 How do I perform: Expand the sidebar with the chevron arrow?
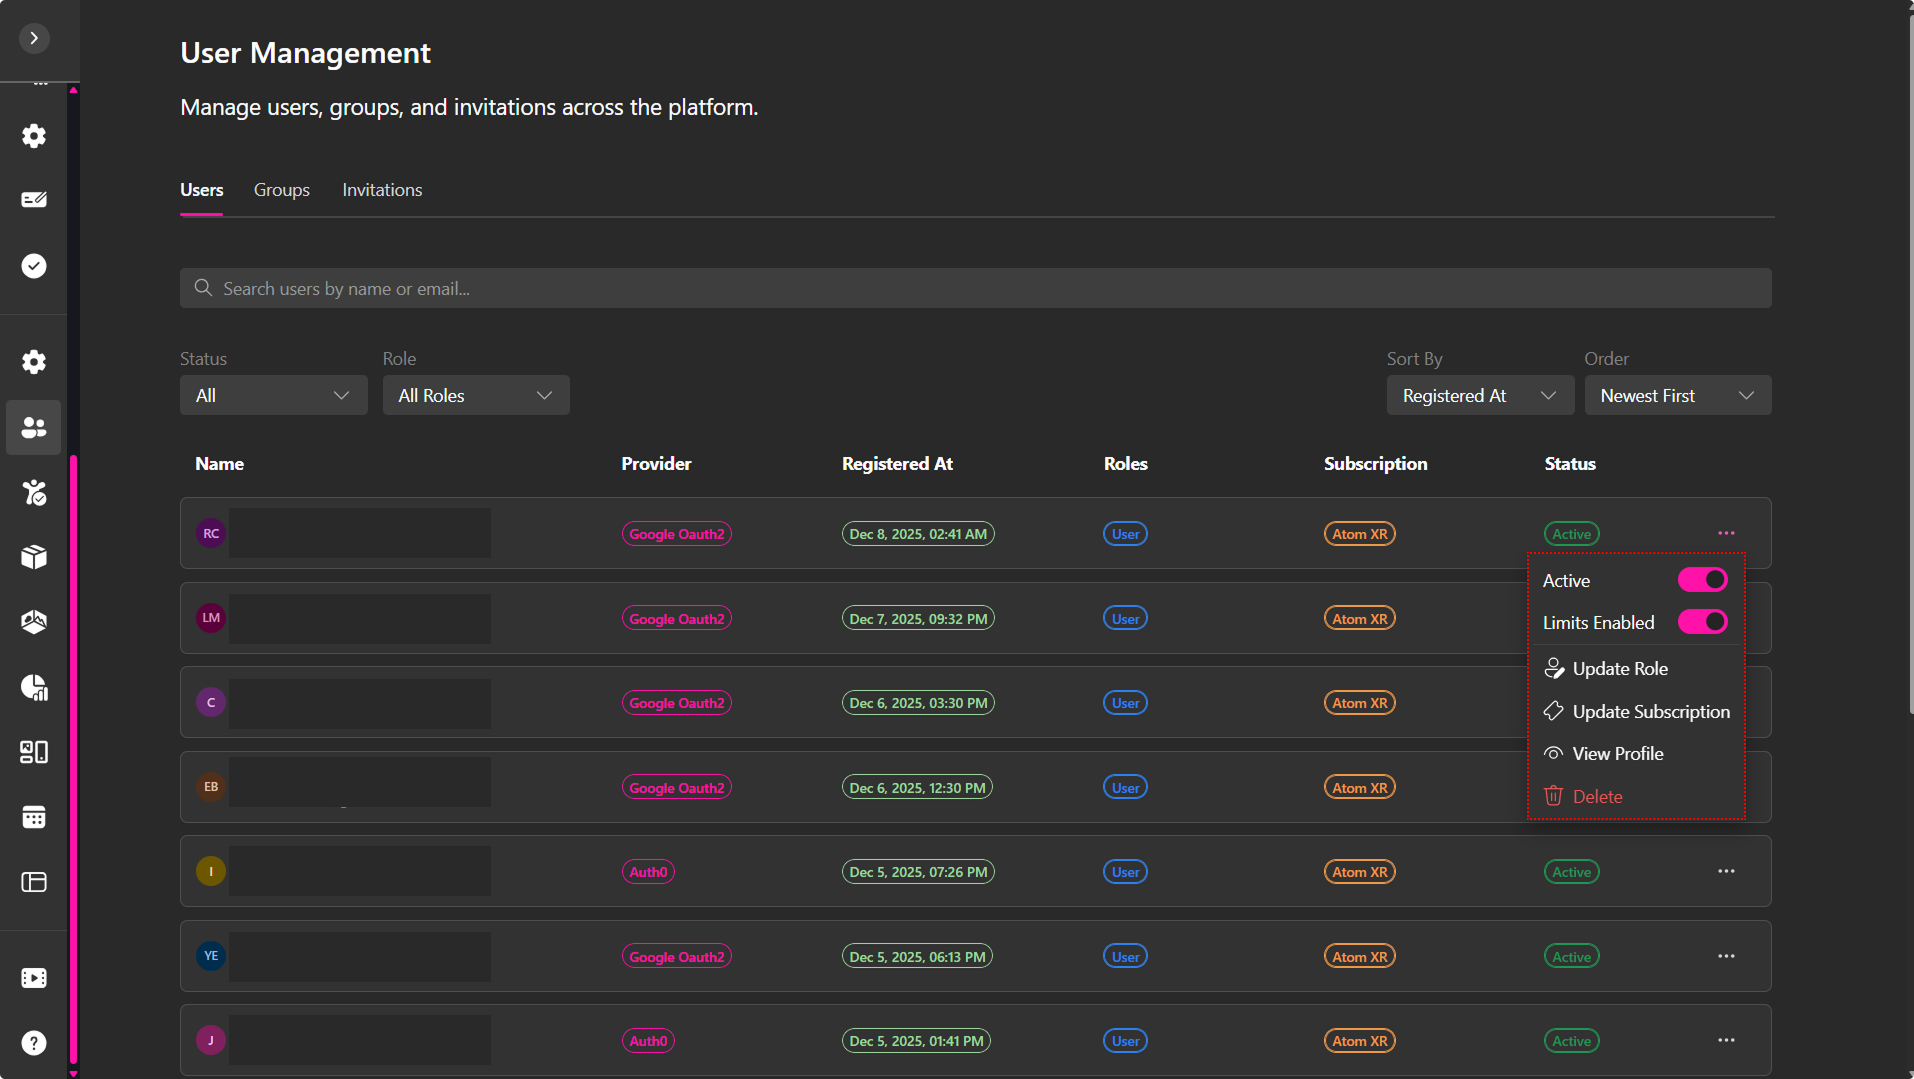pos(34,38)
